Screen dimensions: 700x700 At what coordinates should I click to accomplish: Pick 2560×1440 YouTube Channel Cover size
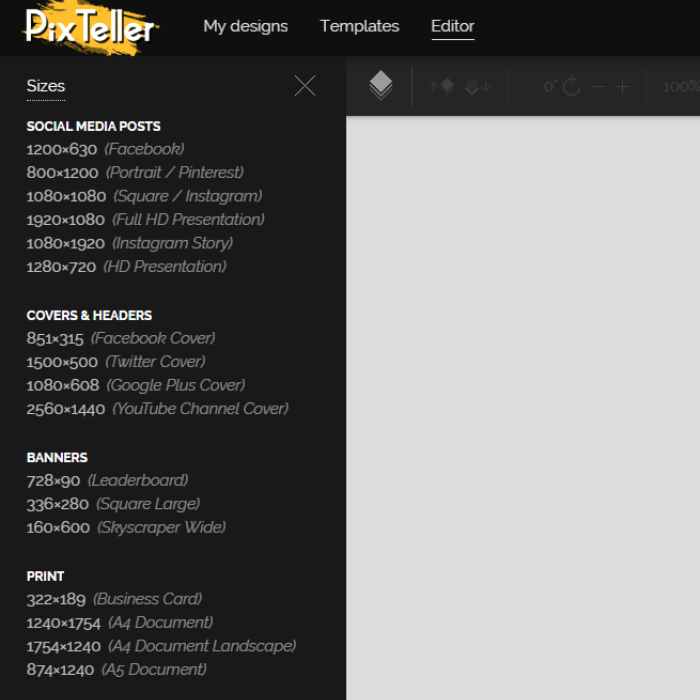(x=158, y=409)
